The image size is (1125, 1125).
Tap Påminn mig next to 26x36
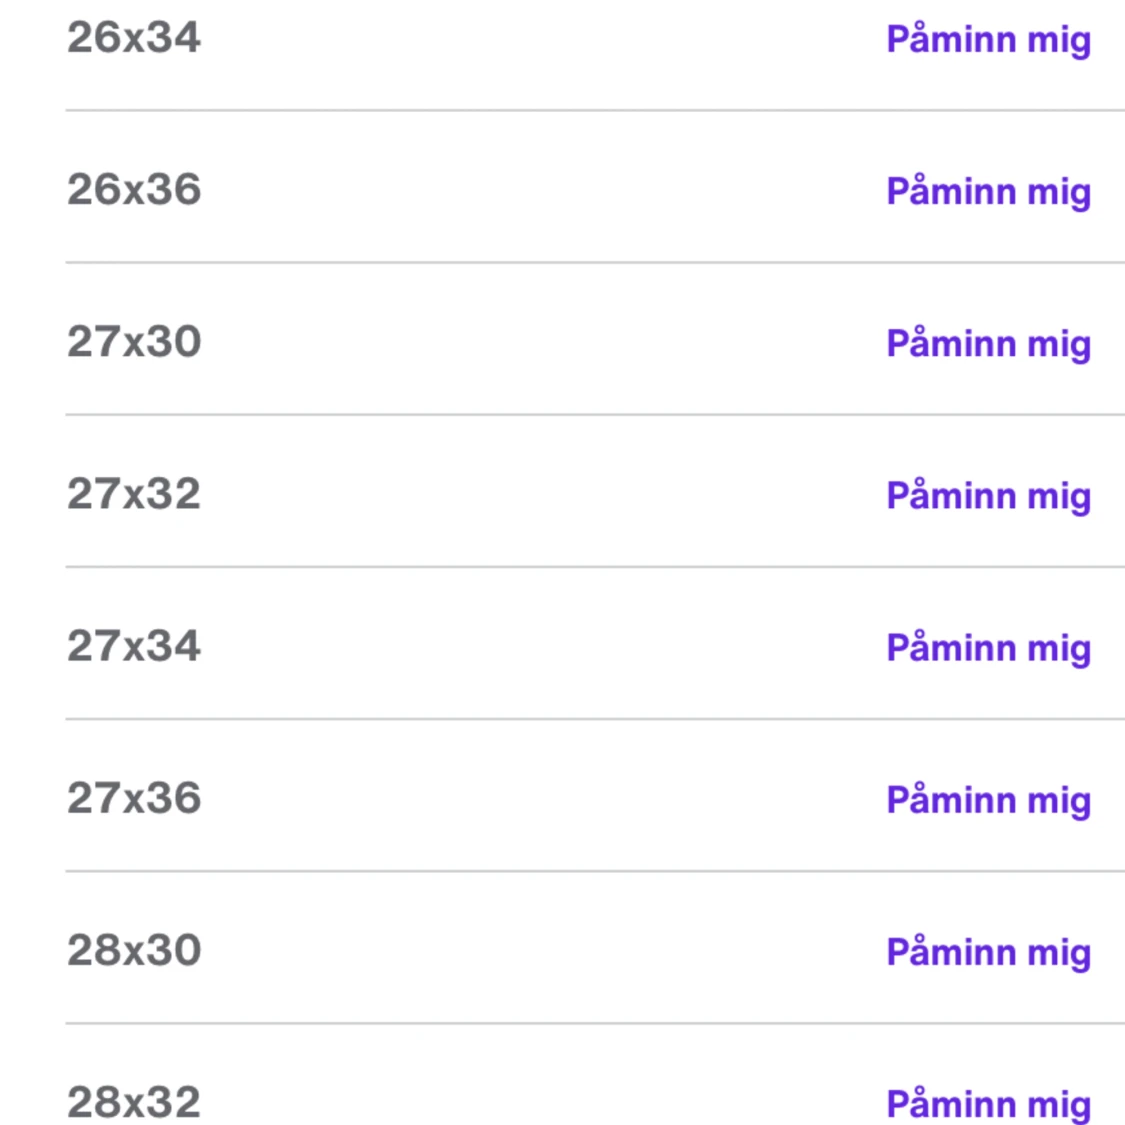tap(988, 192)
